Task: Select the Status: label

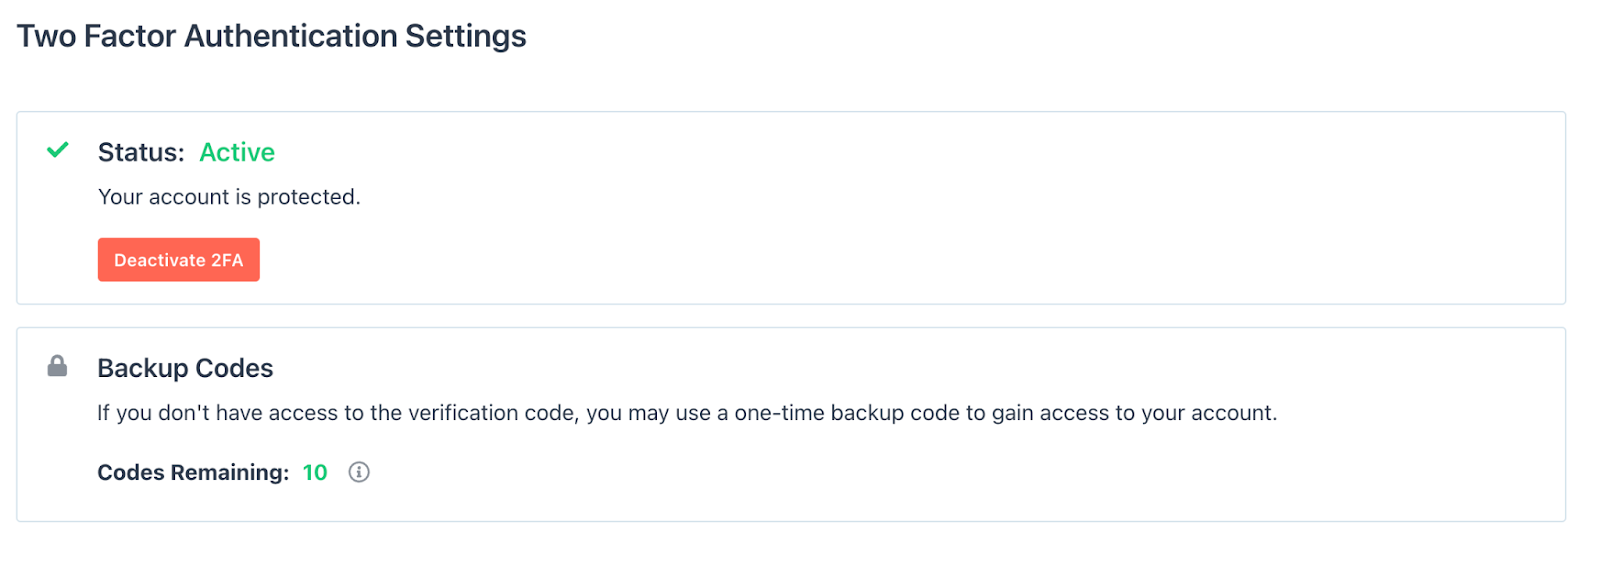Action: point(141,152)
